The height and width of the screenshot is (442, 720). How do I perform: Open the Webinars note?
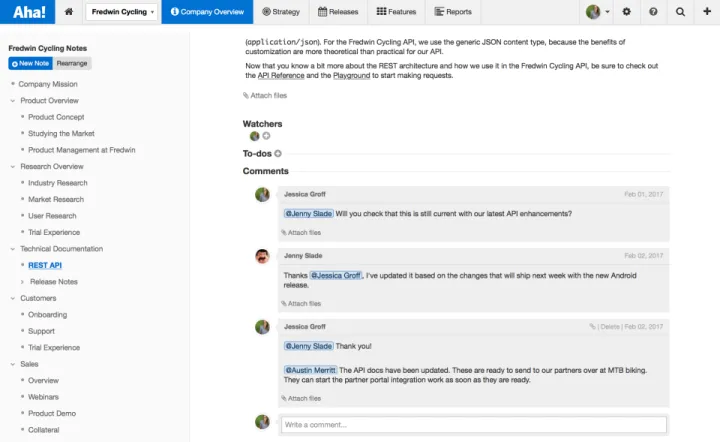pos(43,397)
